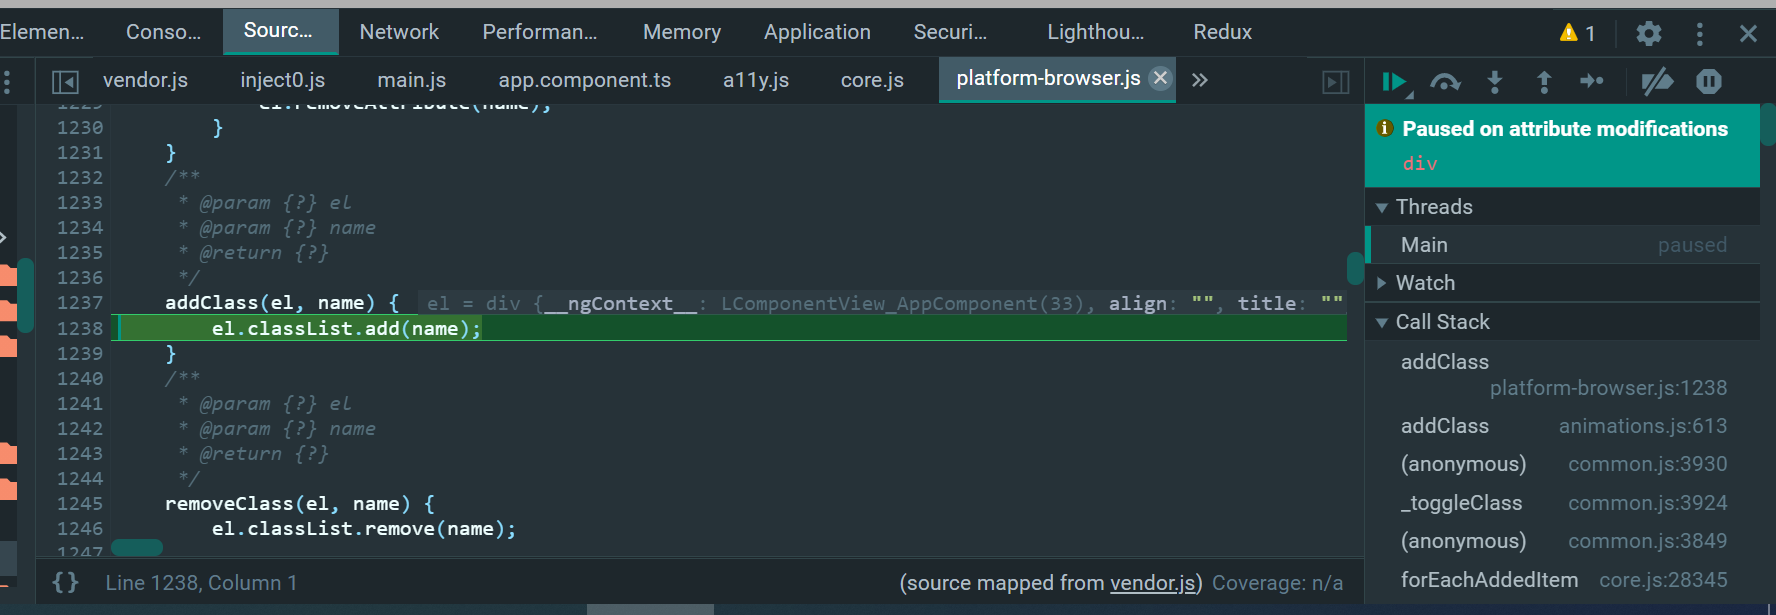Select the Main thread row
This screenshot has height=615, width=1776.
1562,245
